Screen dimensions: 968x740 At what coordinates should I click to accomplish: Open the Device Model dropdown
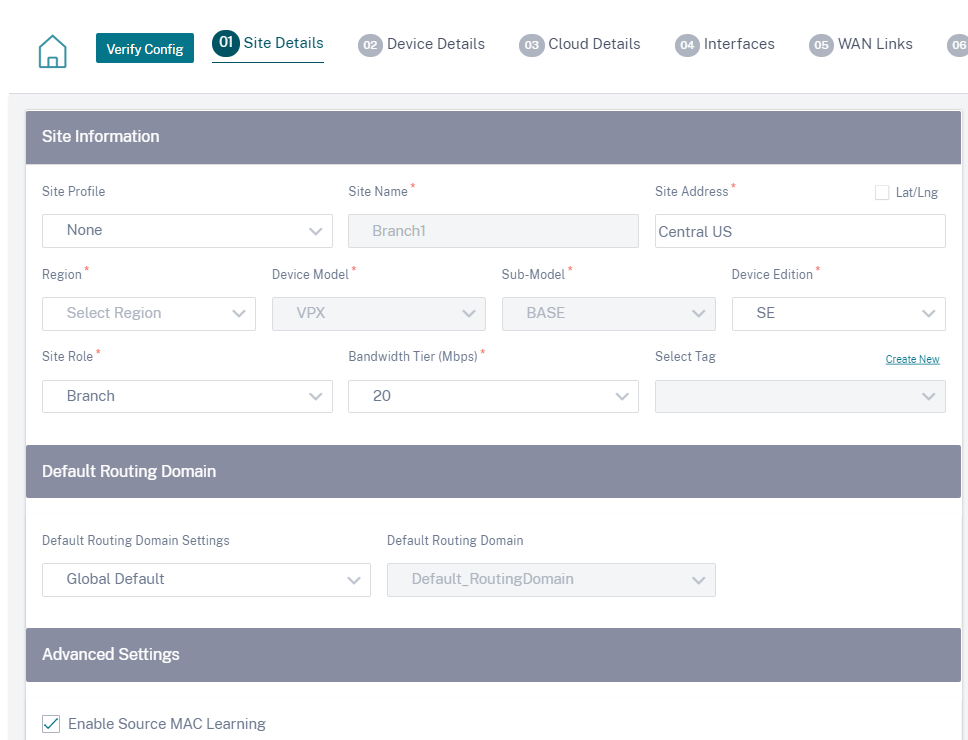378,314
